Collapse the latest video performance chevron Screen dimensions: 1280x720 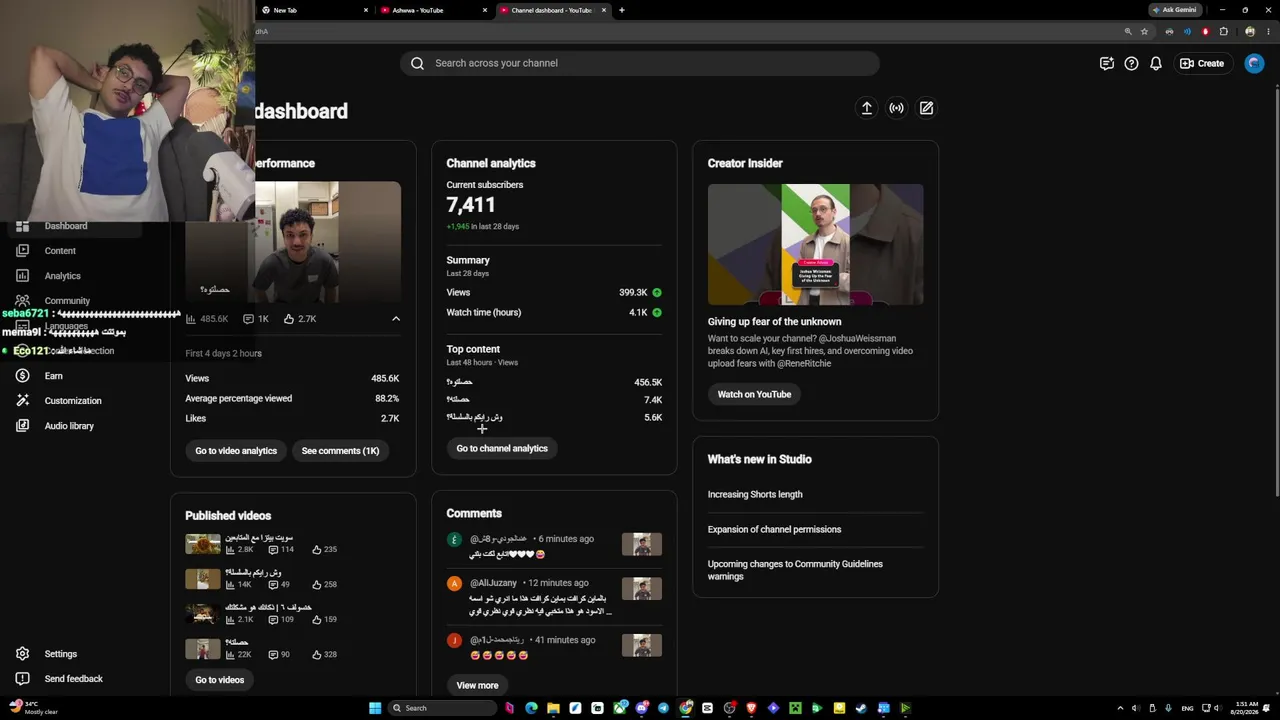pos(396,319)
